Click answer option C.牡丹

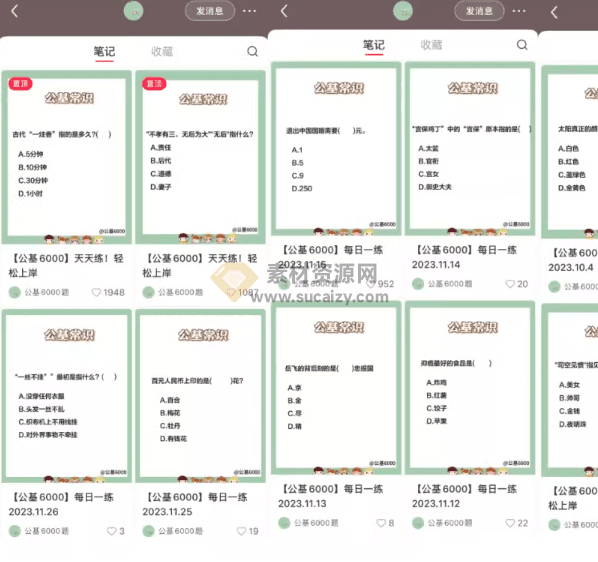[x=170, y=426]
